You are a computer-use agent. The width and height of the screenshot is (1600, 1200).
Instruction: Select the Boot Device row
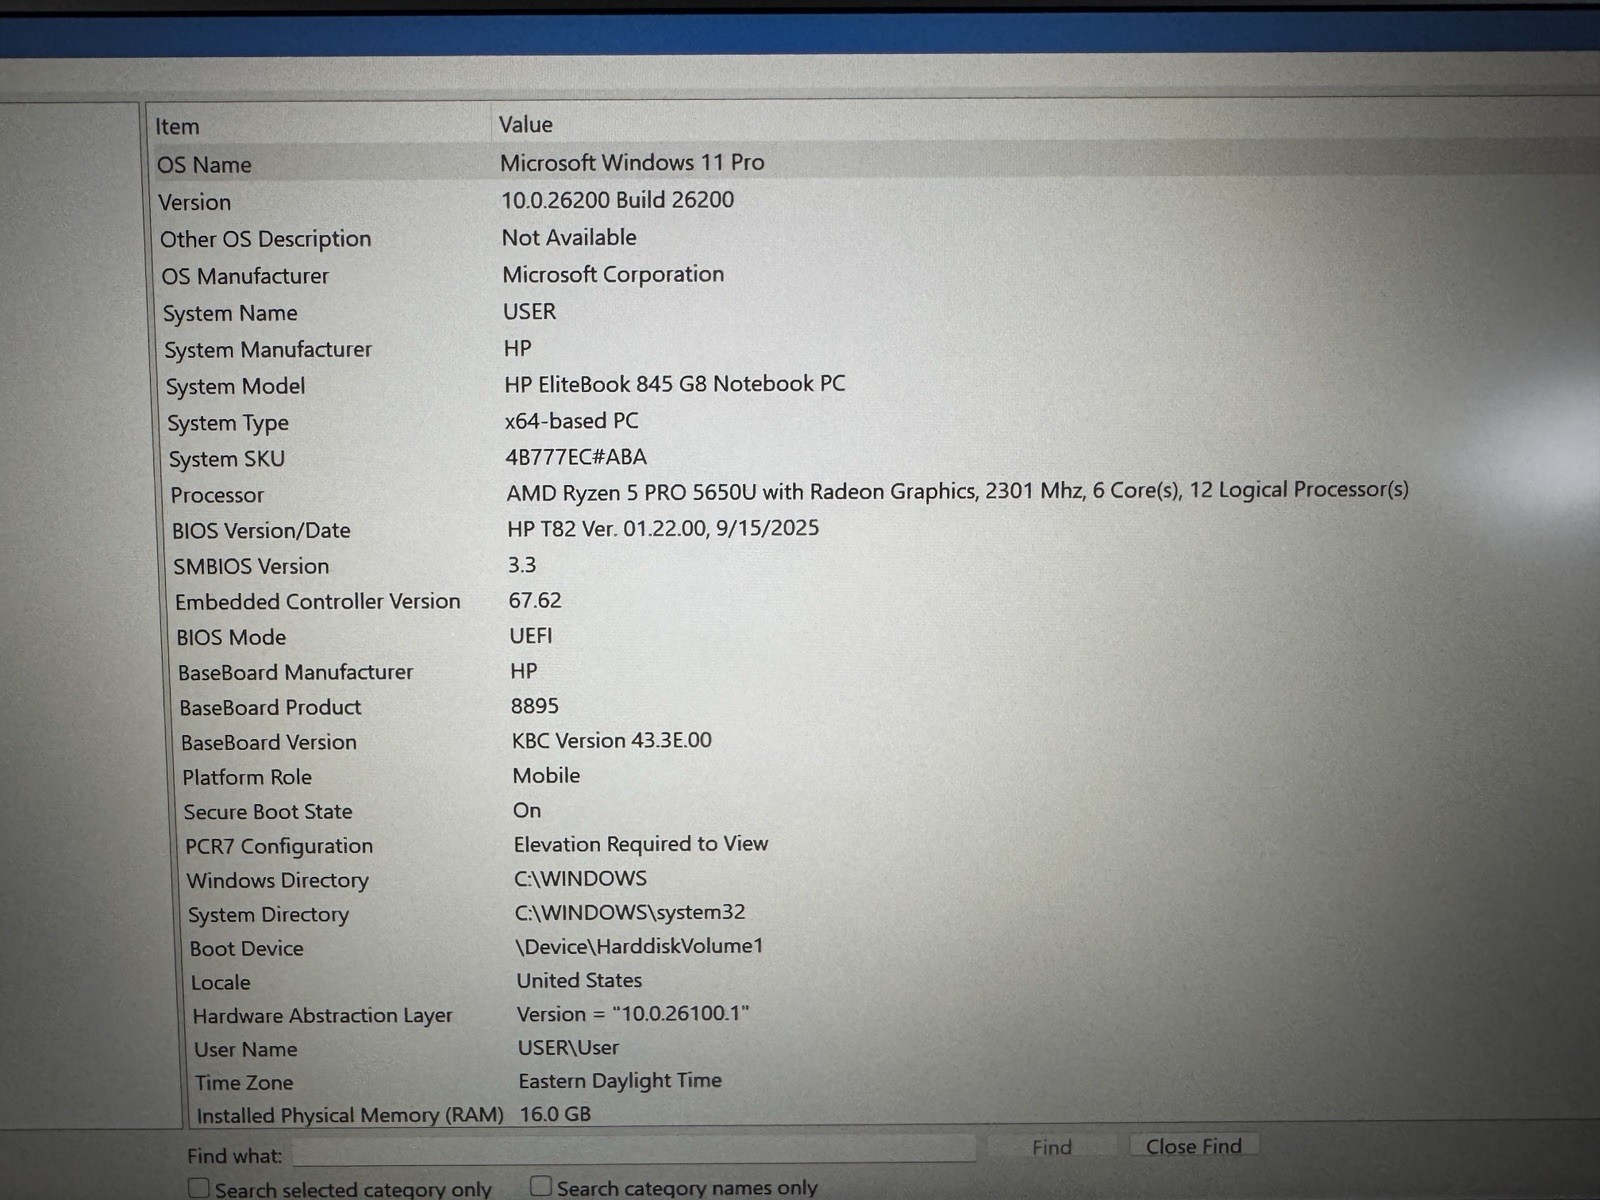point(247,949)
